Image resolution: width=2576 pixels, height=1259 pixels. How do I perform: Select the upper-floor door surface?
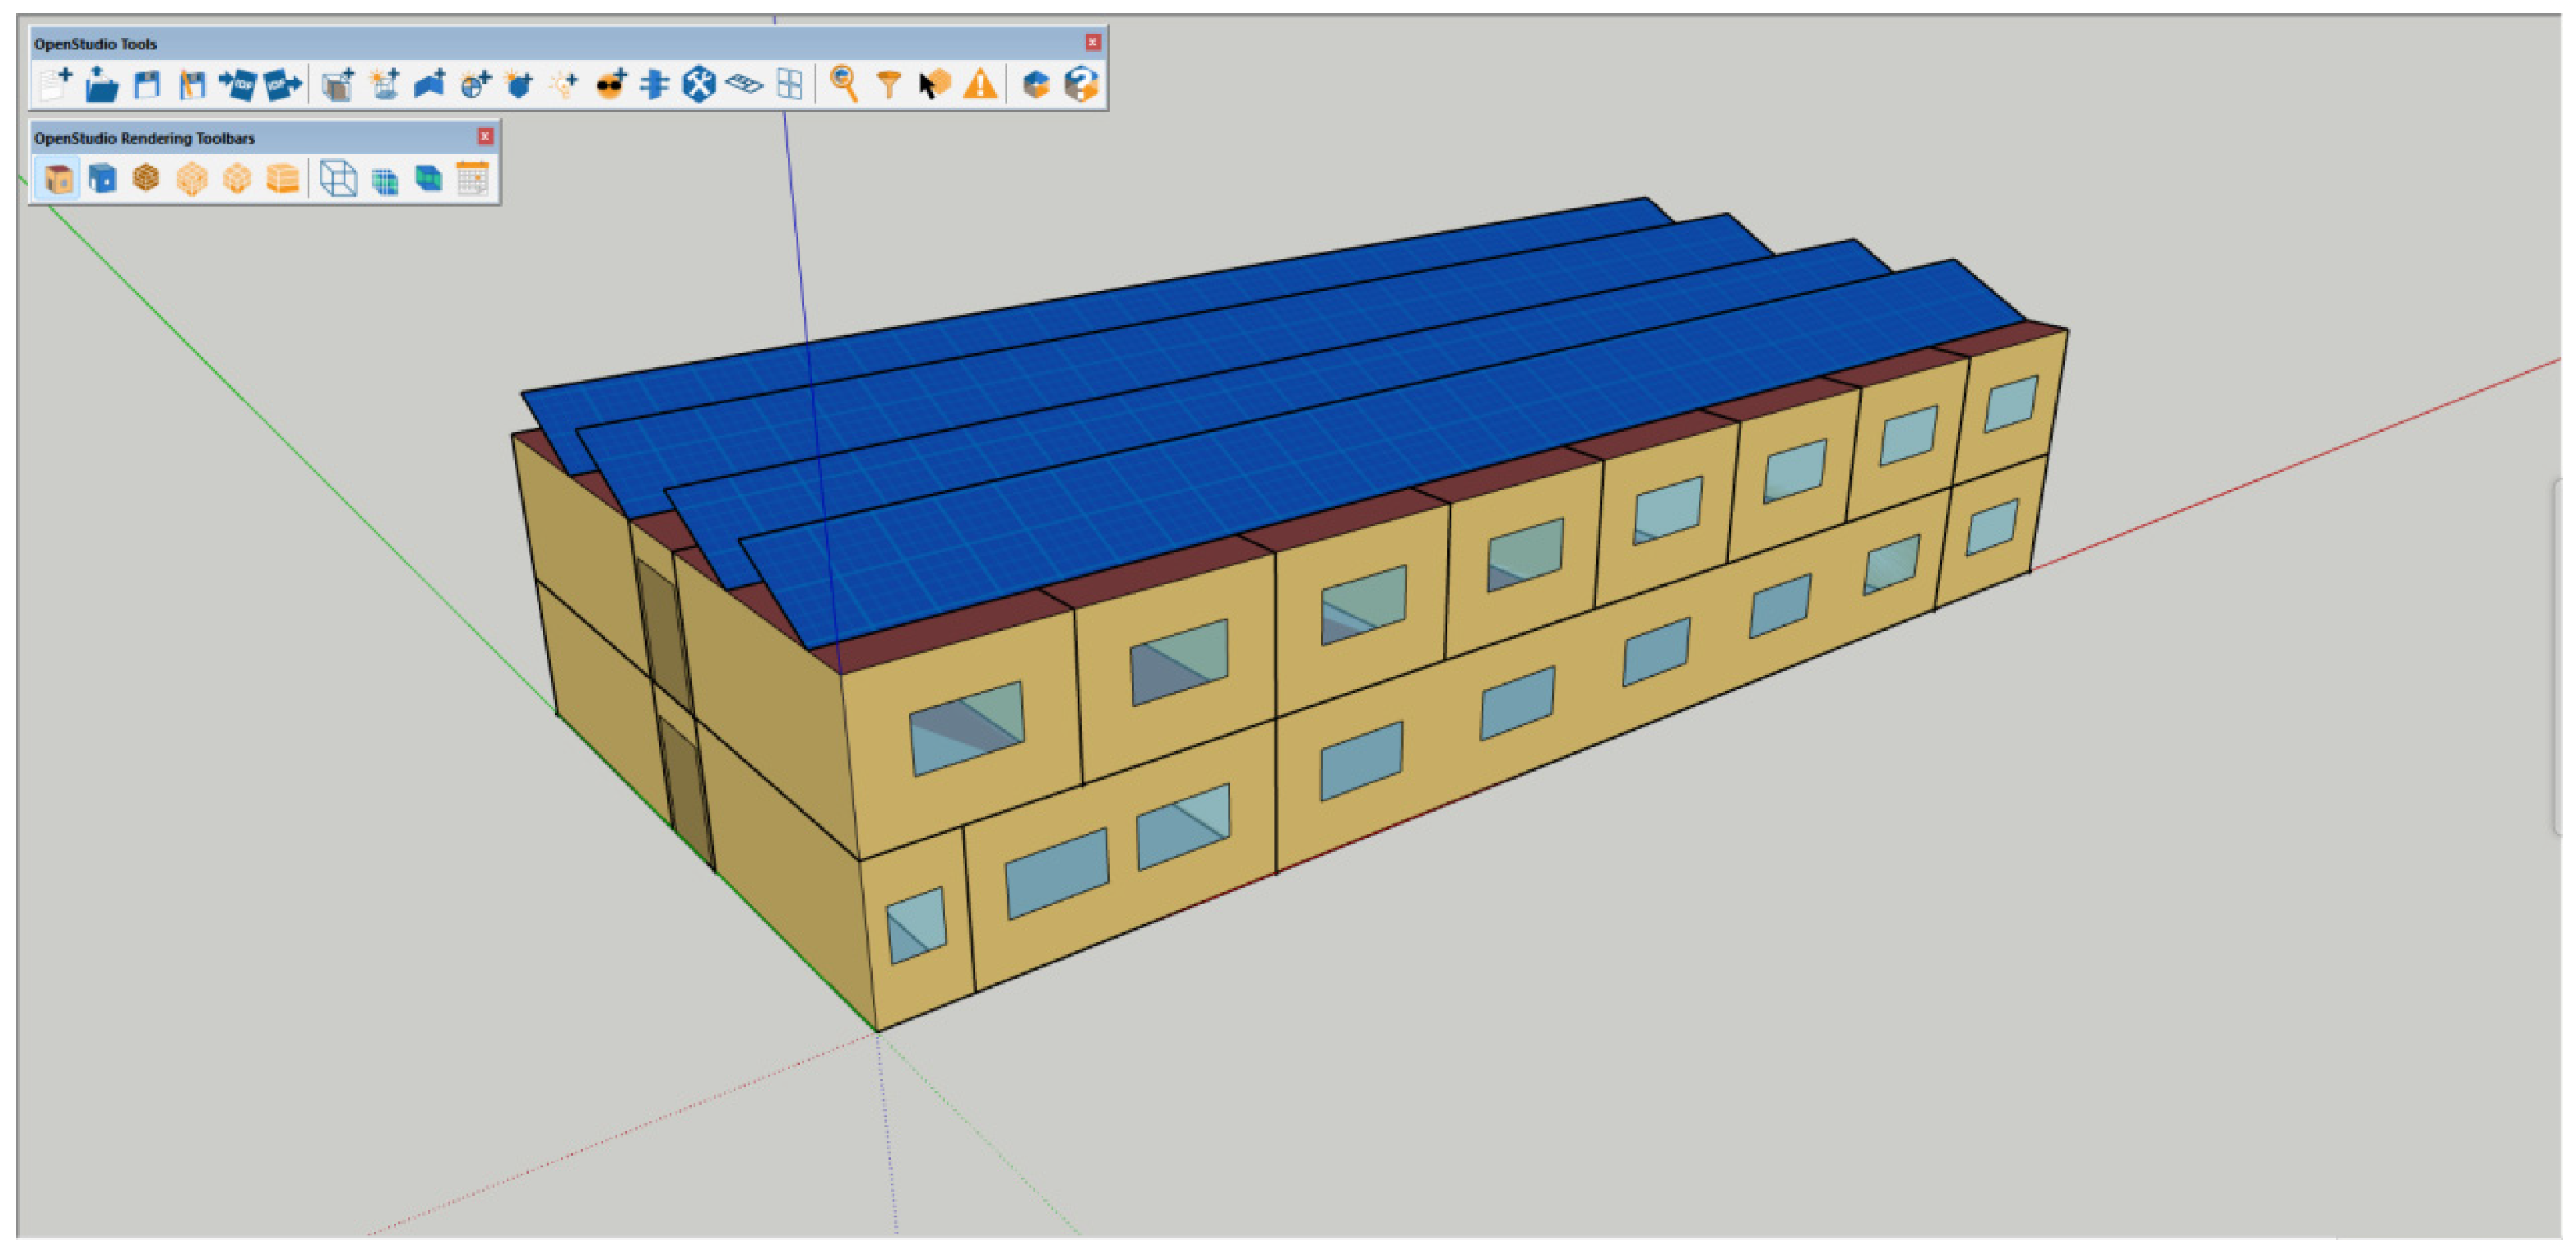pos(664,635)
